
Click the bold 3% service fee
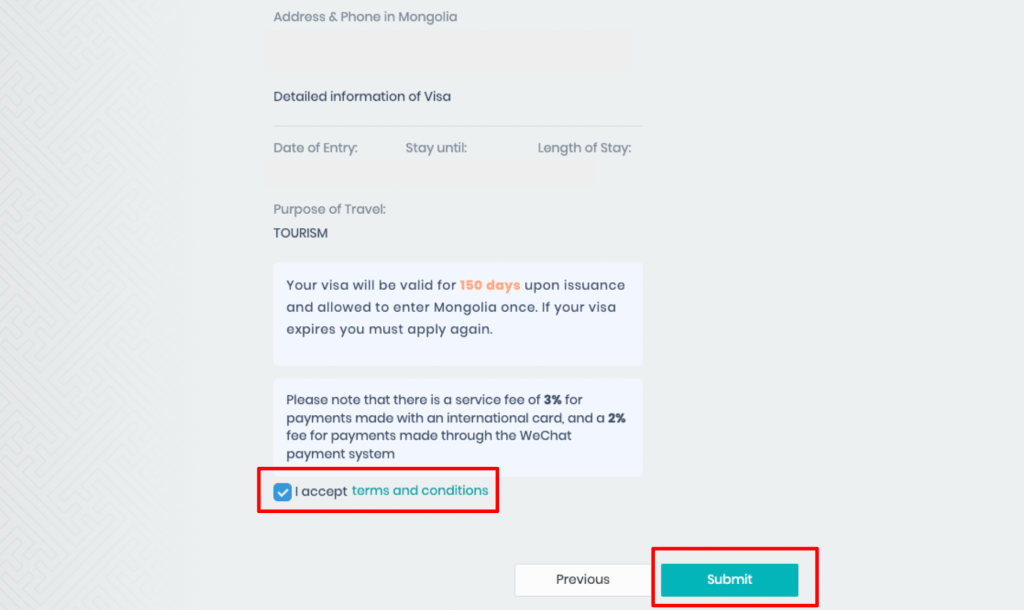coord(552,400)
